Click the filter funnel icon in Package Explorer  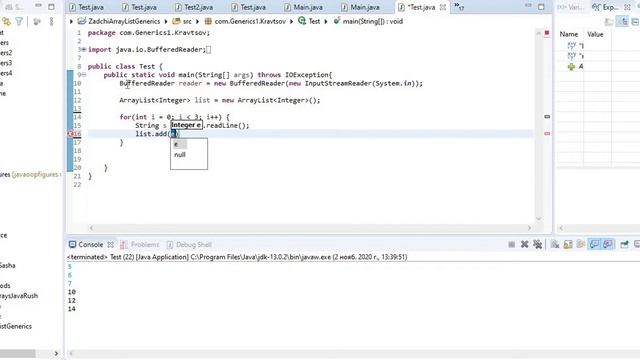tap(19, 22)
